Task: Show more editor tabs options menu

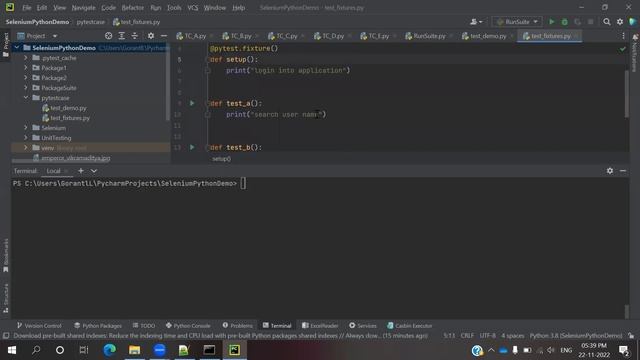Action: click(623, 36)
